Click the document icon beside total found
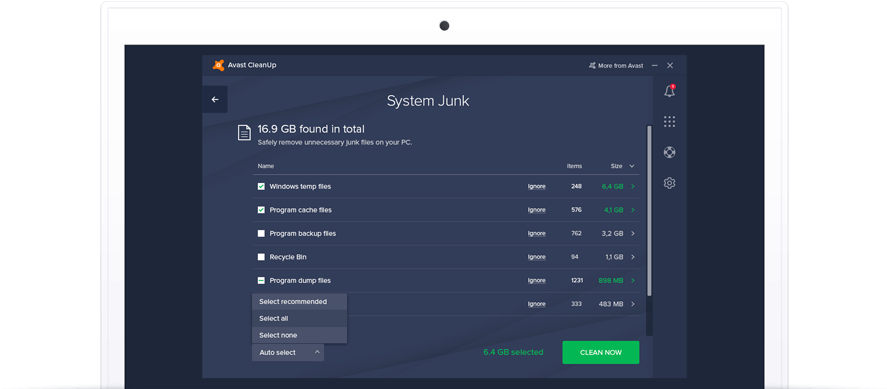Viewport: 887px width, 389px height. coord(244,133)
